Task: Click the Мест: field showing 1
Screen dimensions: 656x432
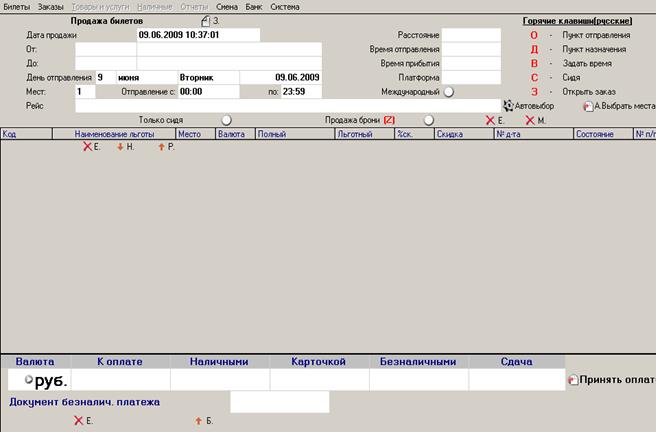Action: coord(85,92)
